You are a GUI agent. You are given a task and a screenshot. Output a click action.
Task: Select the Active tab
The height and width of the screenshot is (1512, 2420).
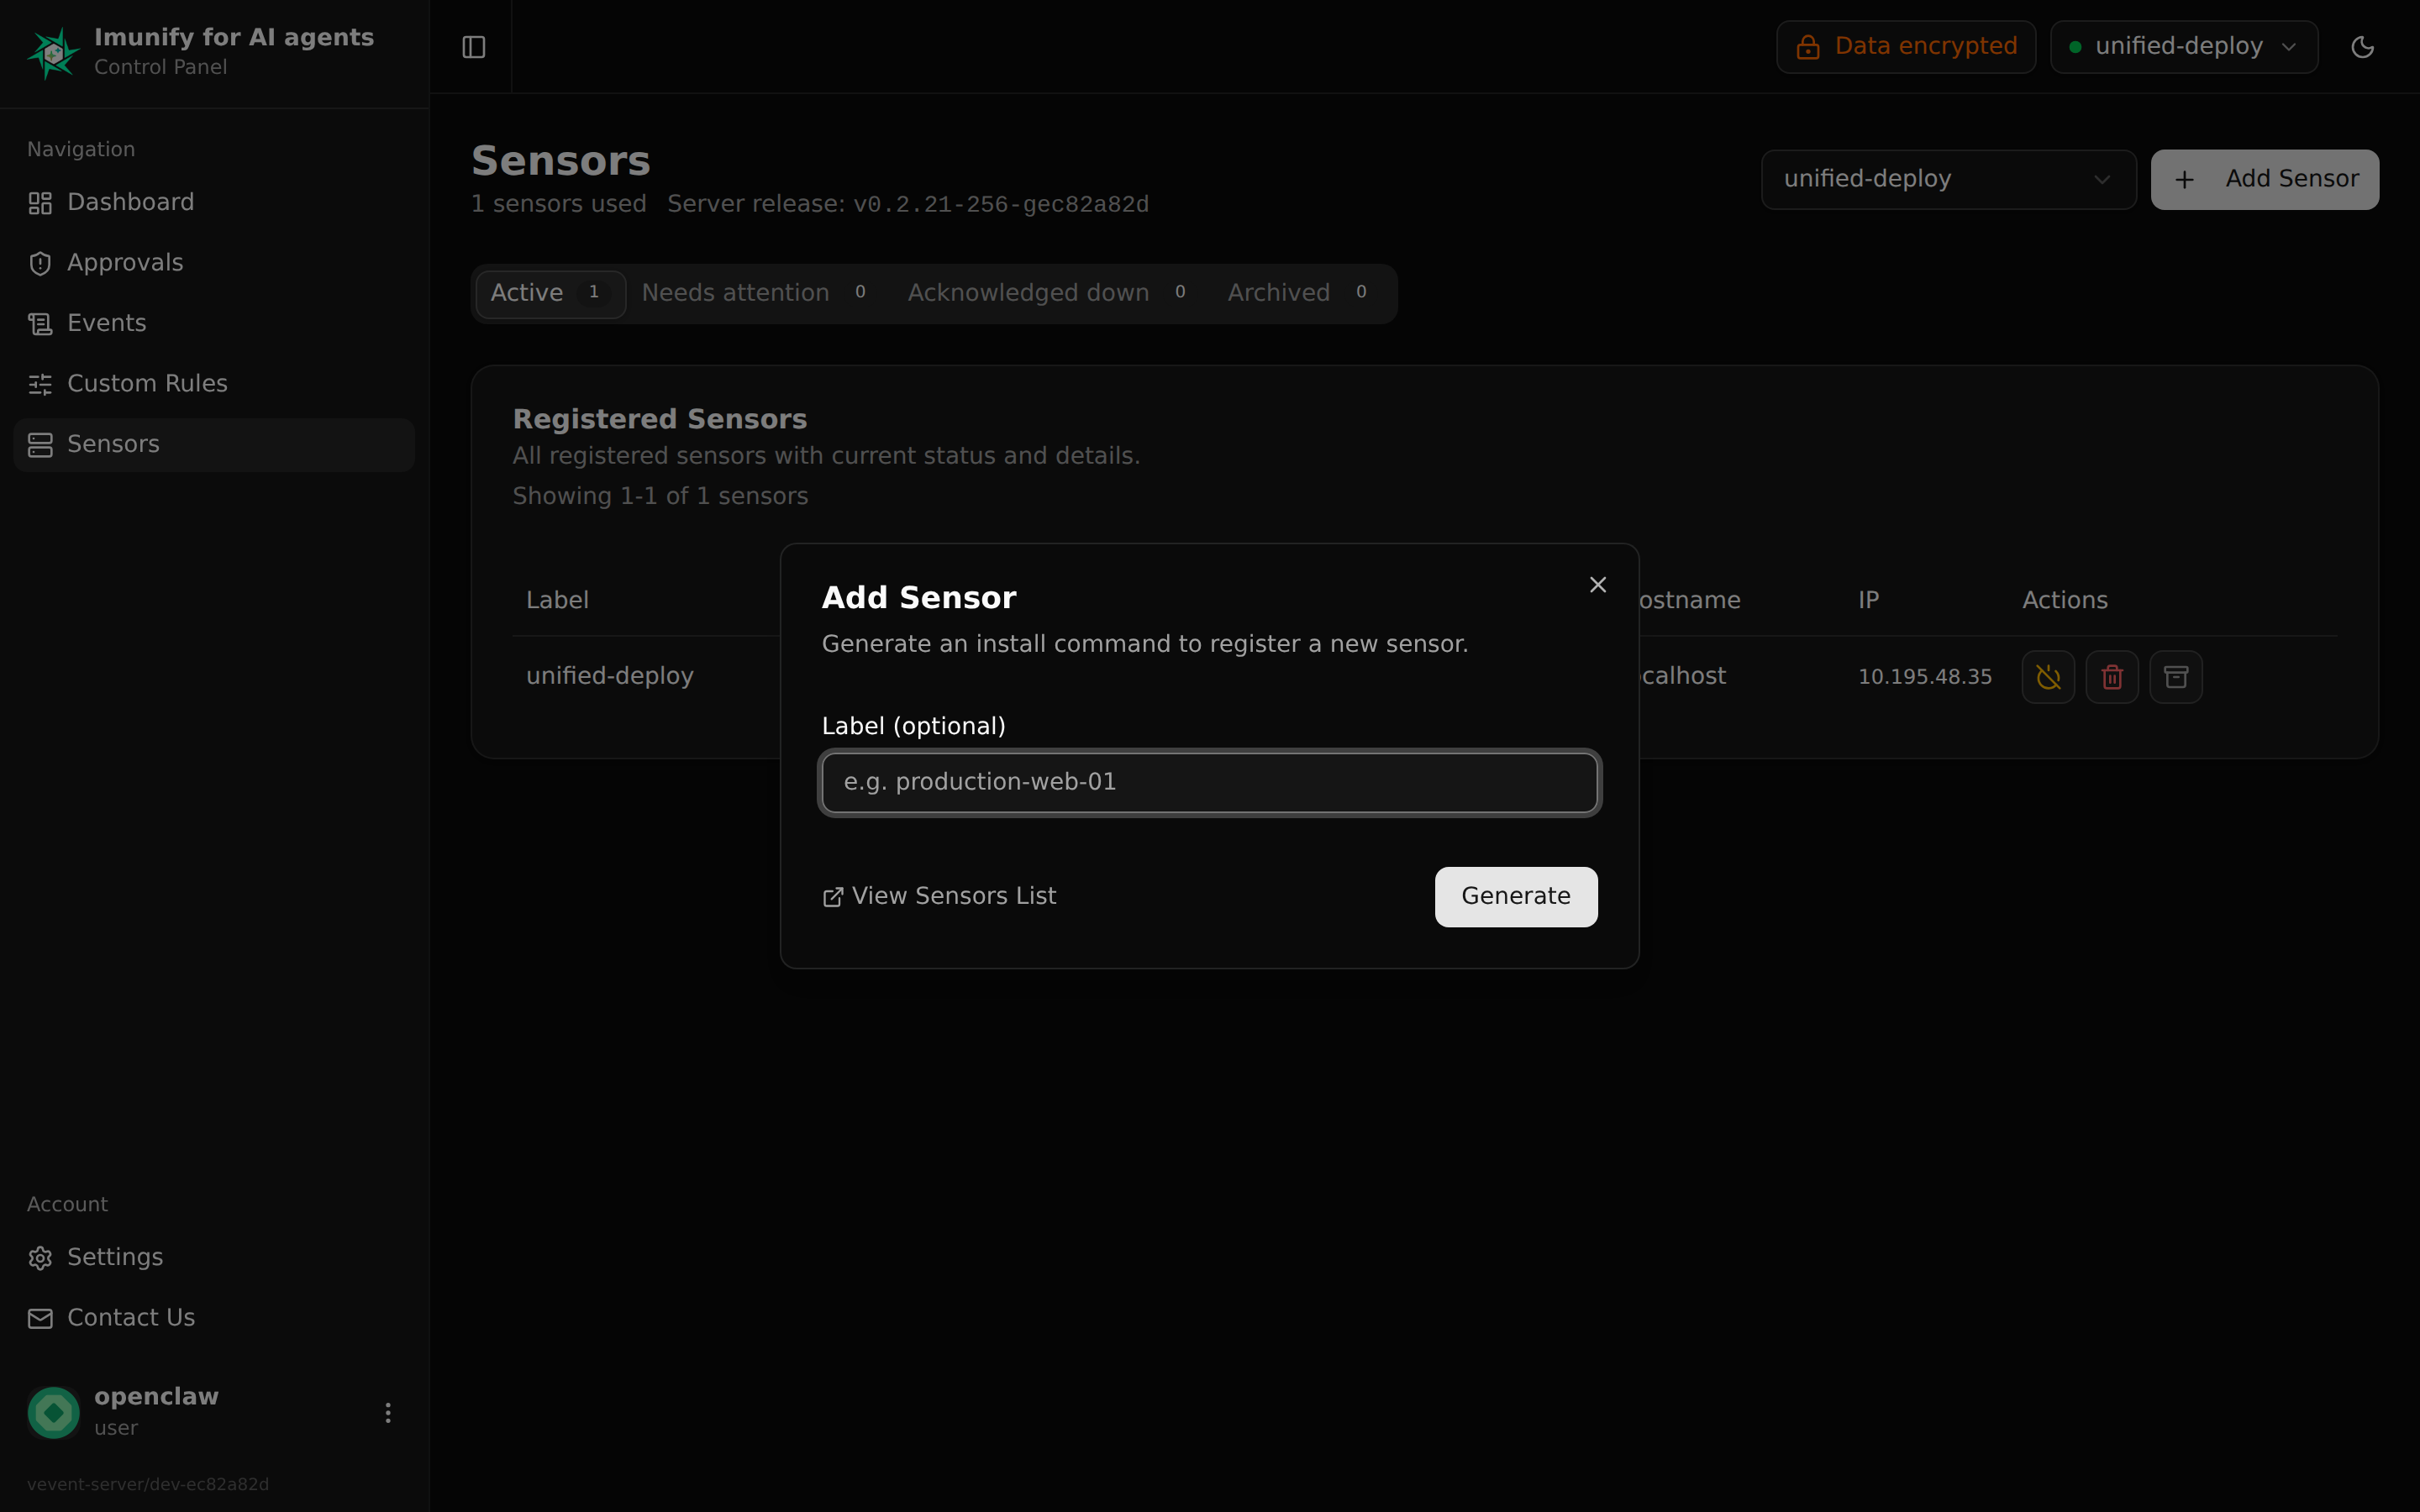point(550,293)
